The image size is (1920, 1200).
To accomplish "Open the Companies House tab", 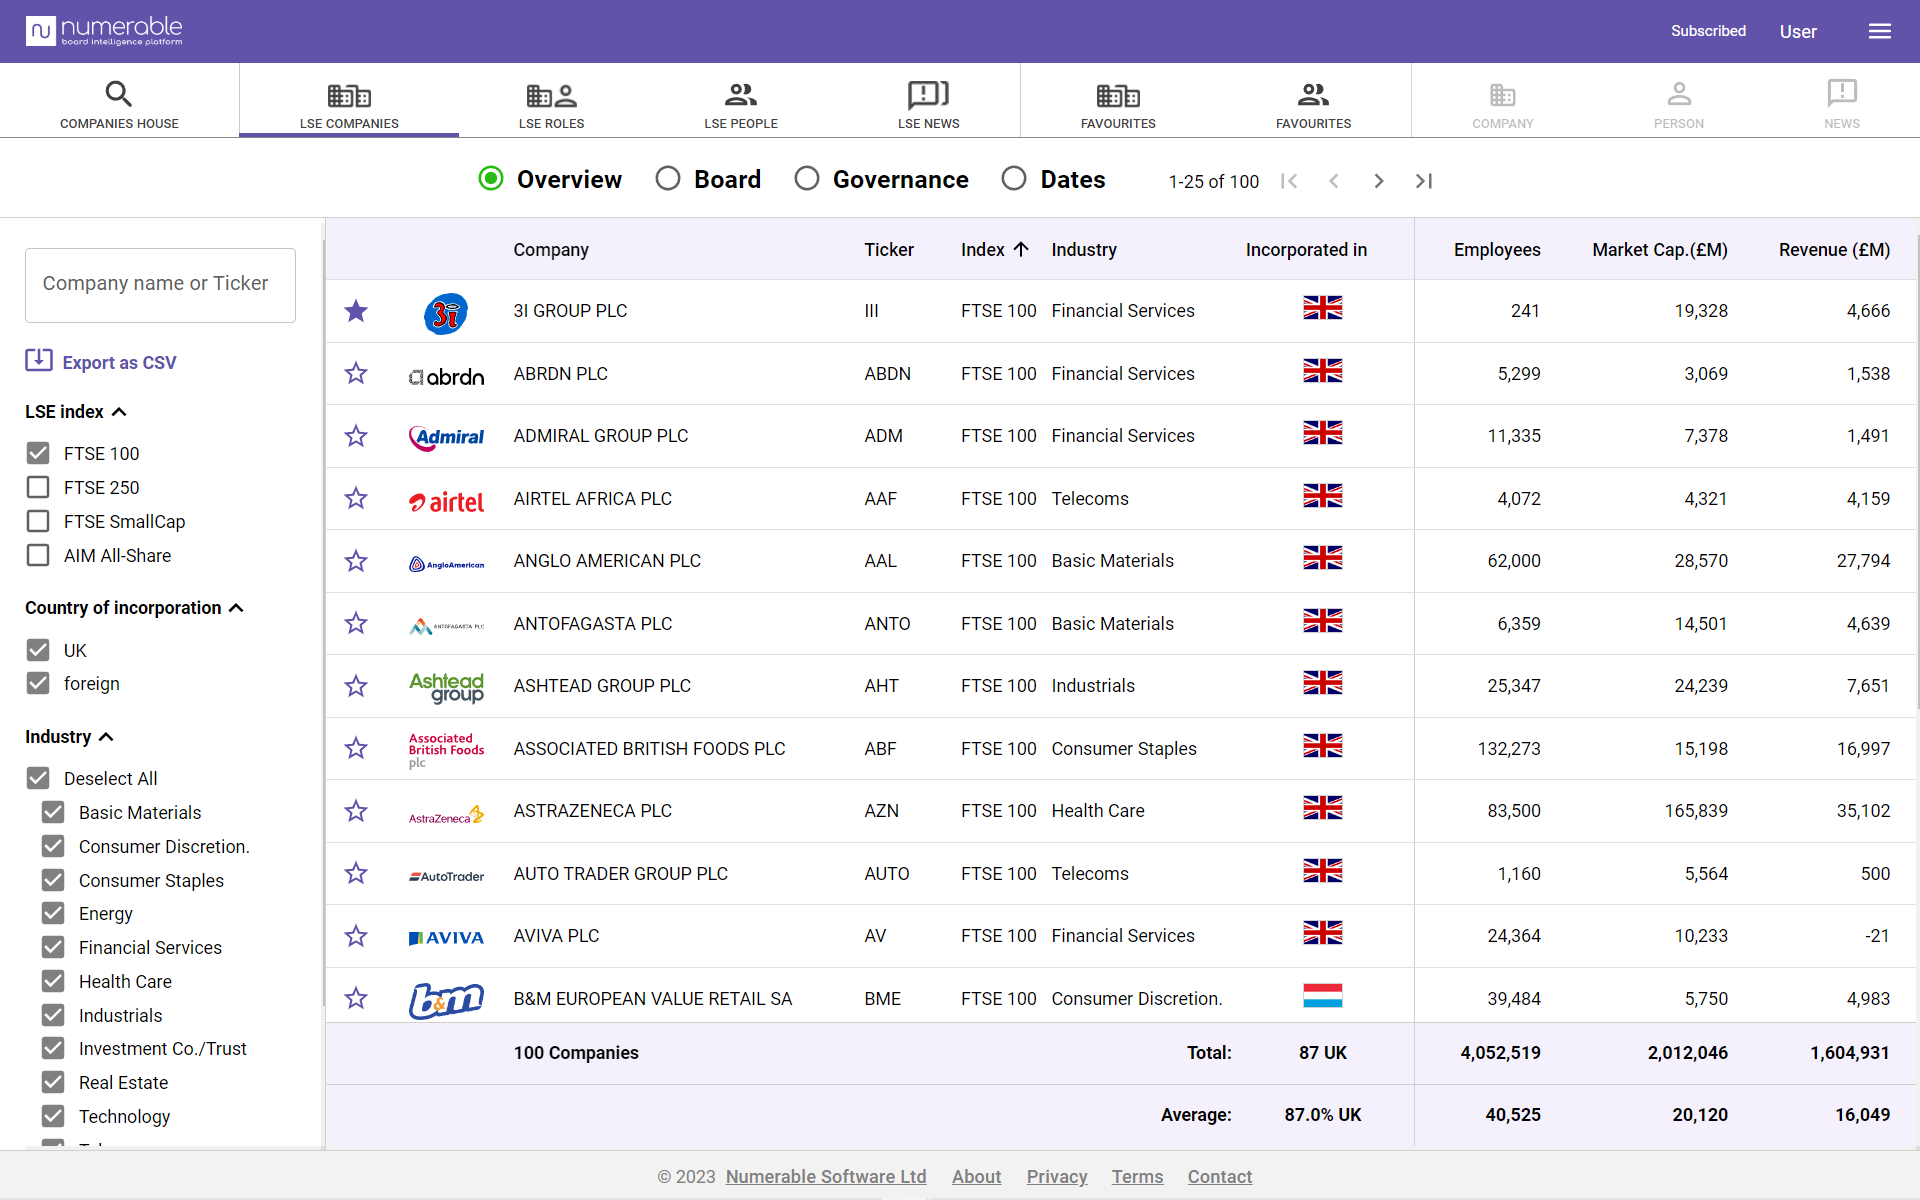I will click(119, 101).
